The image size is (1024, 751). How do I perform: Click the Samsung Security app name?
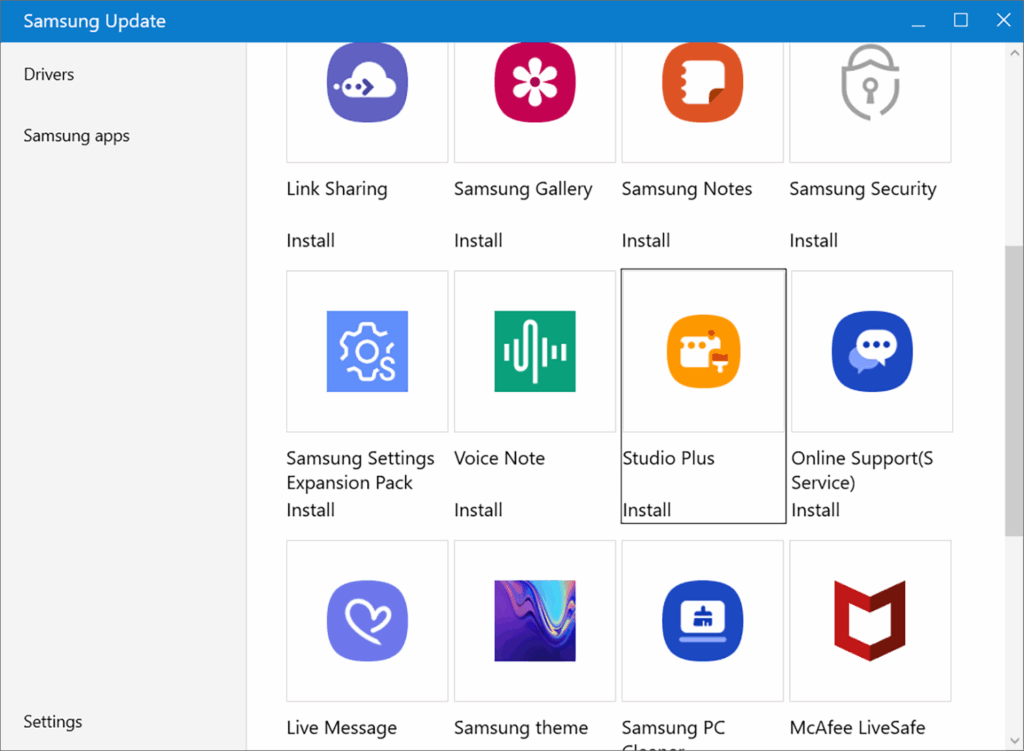[863, 189]
